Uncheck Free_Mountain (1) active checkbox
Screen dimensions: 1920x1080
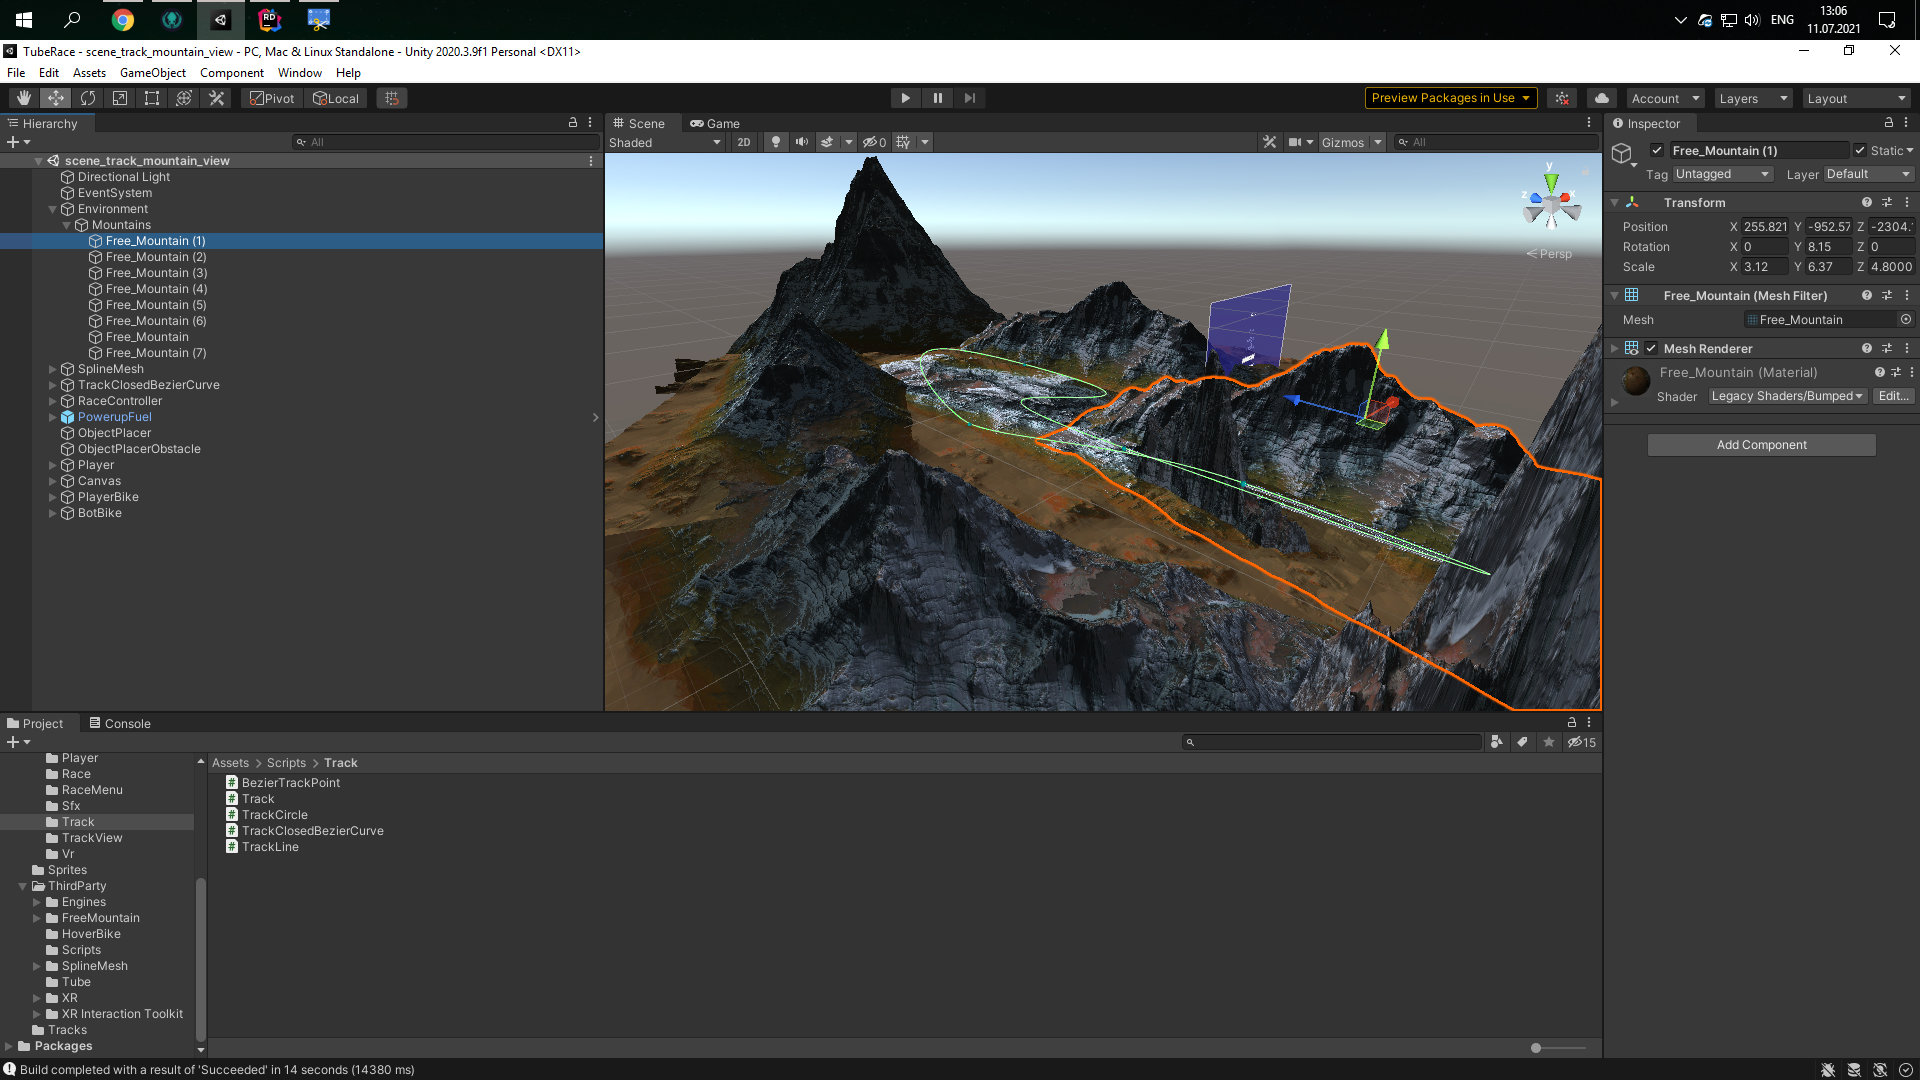point(1657,150)
